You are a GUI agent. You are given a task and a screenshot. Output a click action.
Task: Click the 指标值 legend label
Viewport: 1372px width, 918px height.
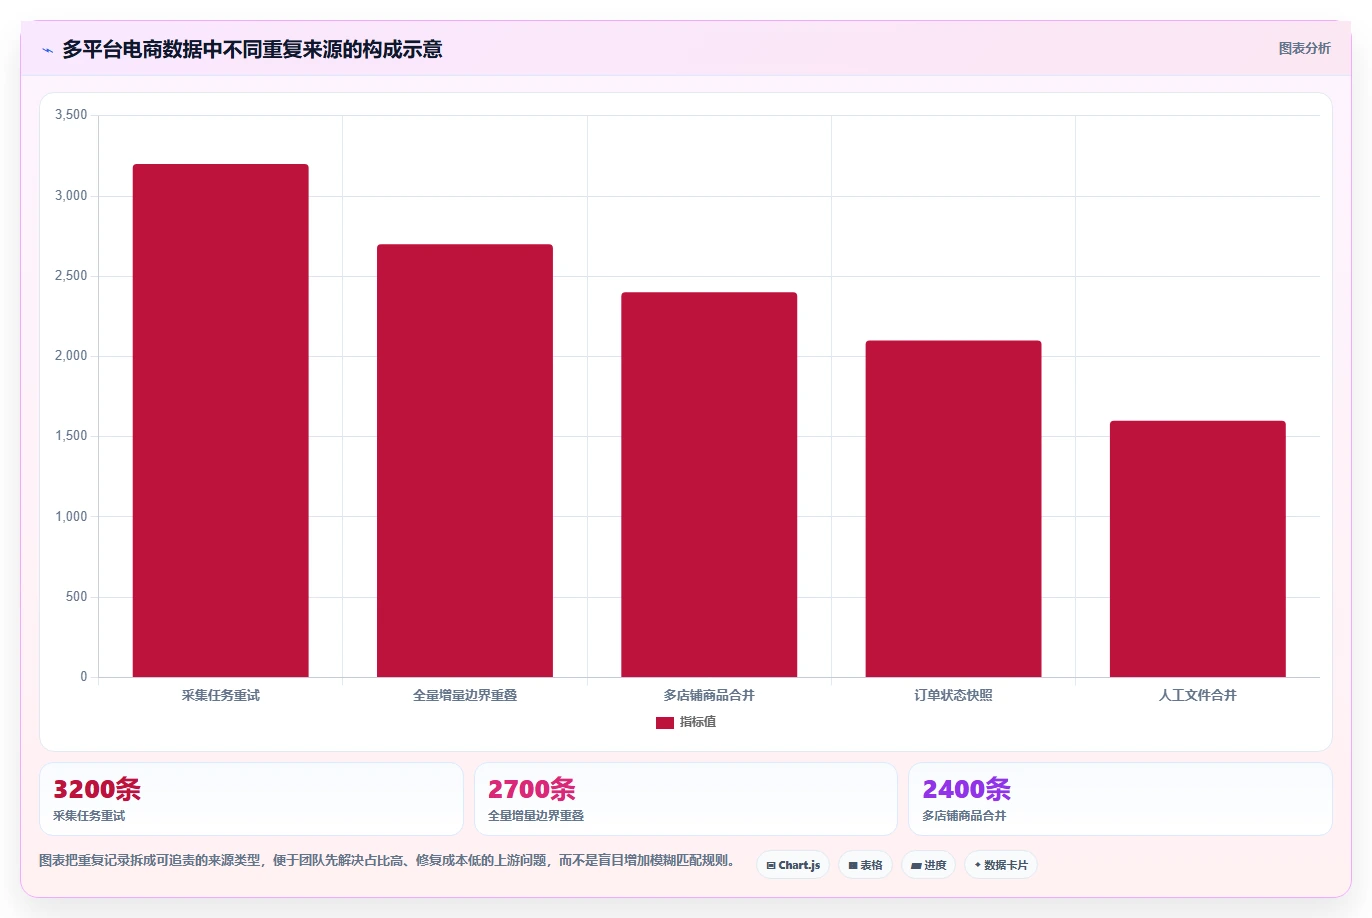[x=698, y=722]
